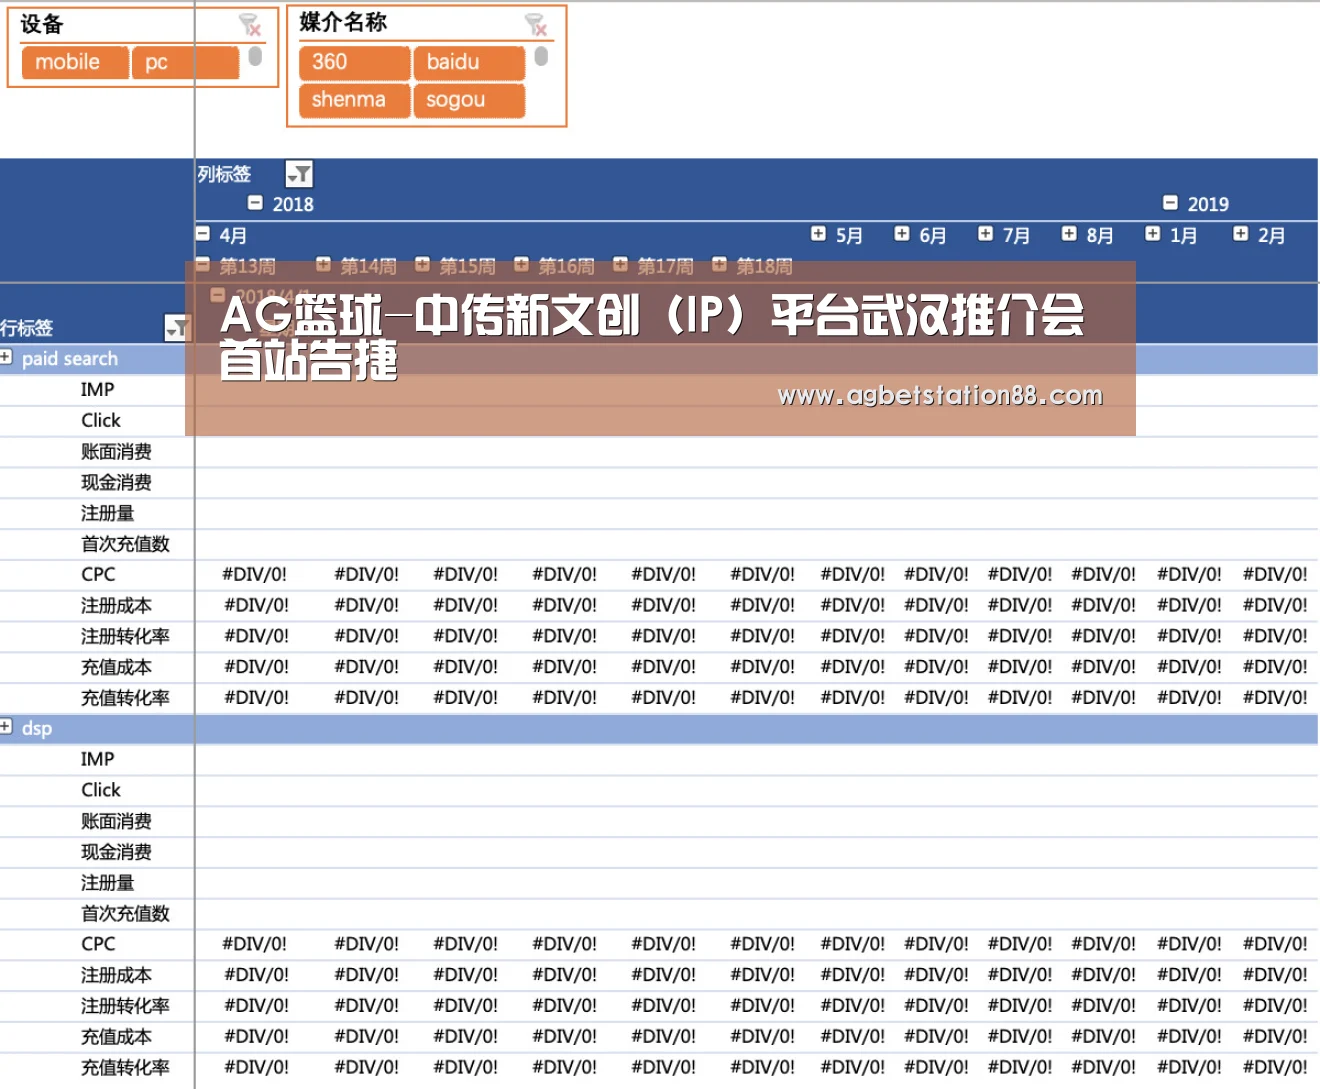Expand the 第14周 week group
The width and height of the screenshot is (1320, 1089).
click(323, 264)
